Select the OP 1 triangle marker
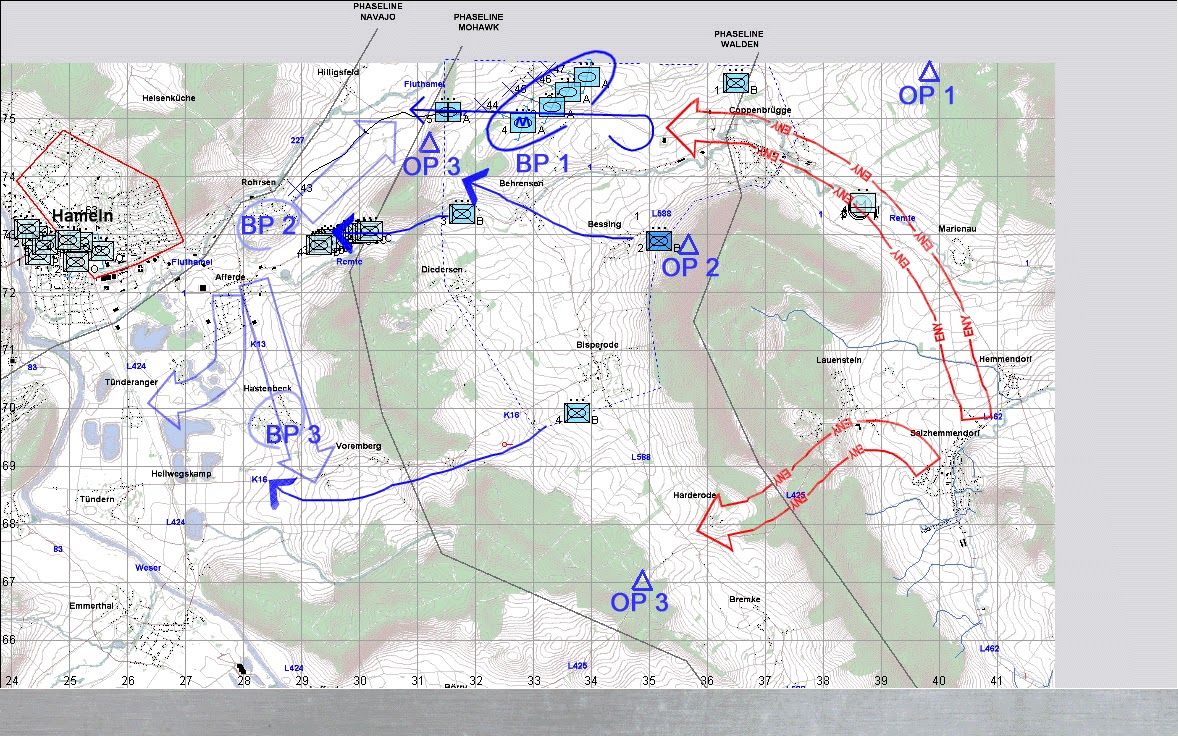The height and width of the screenshot is (736, 1178). [929, 71]
